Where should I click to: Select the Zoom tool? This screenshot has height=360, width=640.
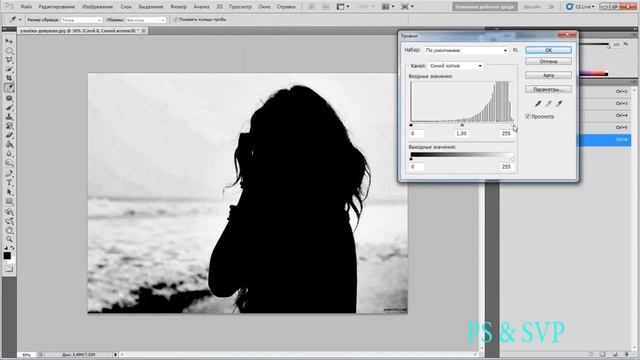click(x=9, y=239)
